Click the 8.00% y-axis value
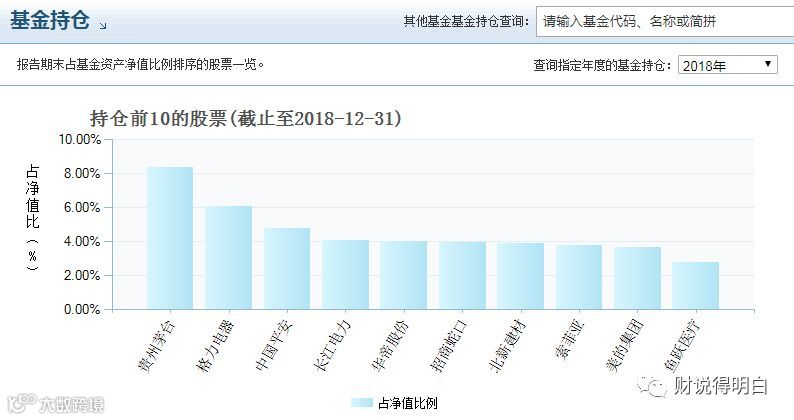 [x=83, y=173]
